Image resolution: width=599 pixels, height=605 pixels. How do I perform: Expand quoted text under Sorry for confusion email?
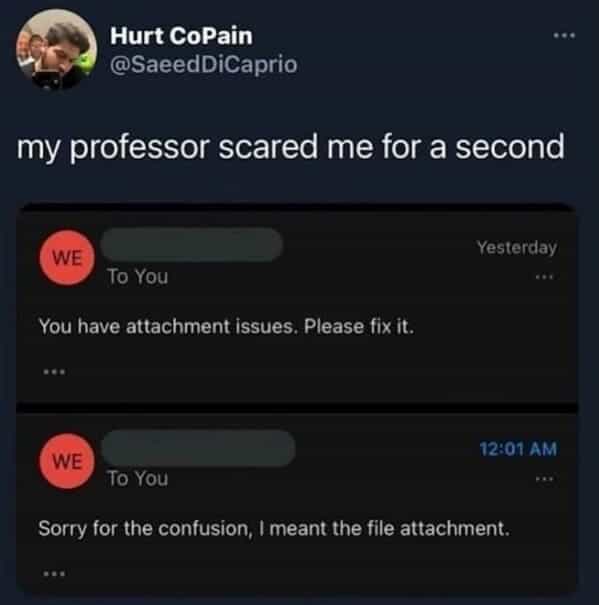coord(54,574)
